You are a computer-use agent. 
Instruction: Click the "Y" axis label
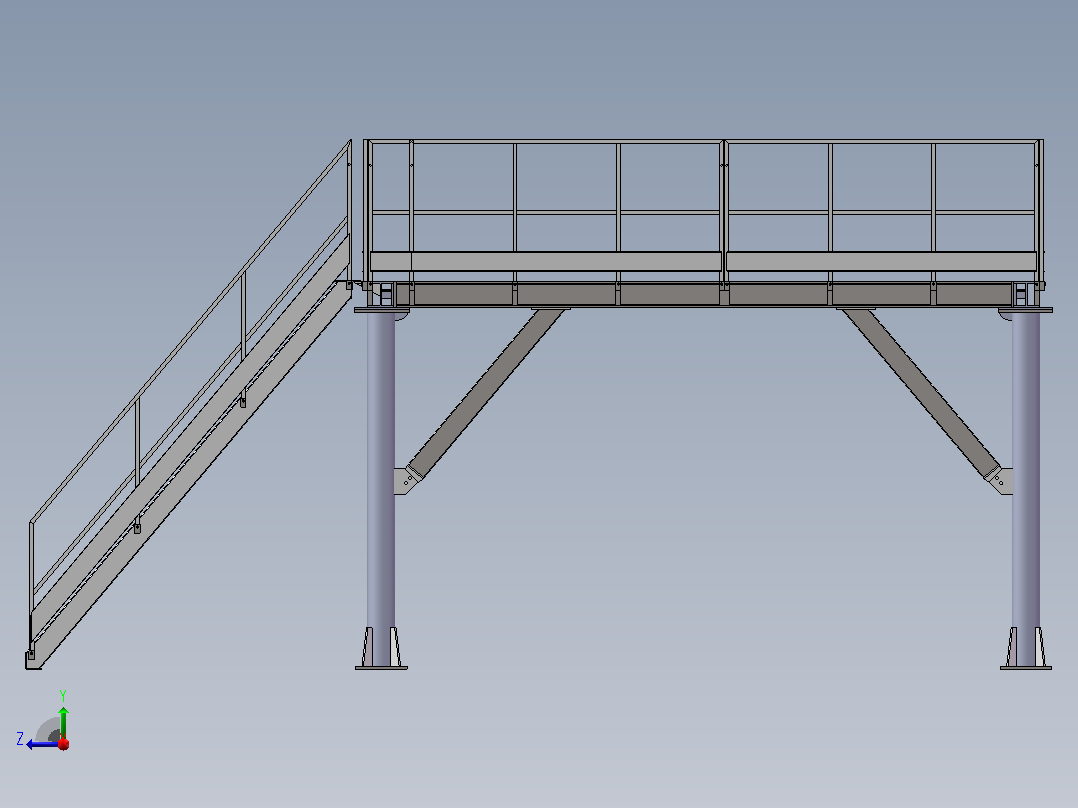pyautogui.click(x=63, y=695)
